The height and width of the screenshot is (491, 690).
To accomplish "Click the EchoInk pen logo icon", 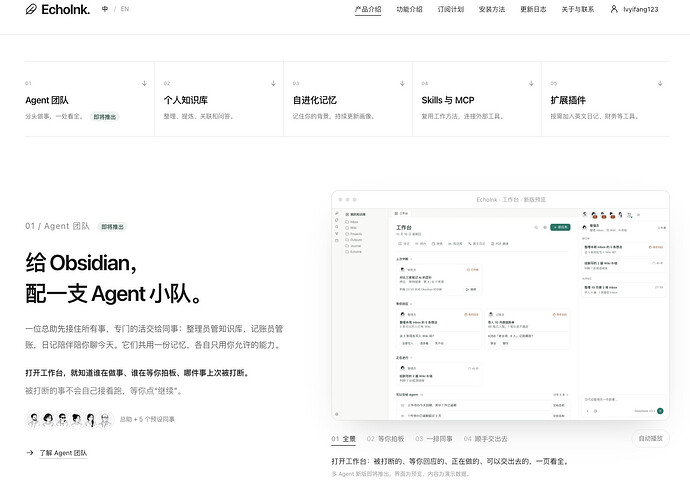I will pos(31,9).
